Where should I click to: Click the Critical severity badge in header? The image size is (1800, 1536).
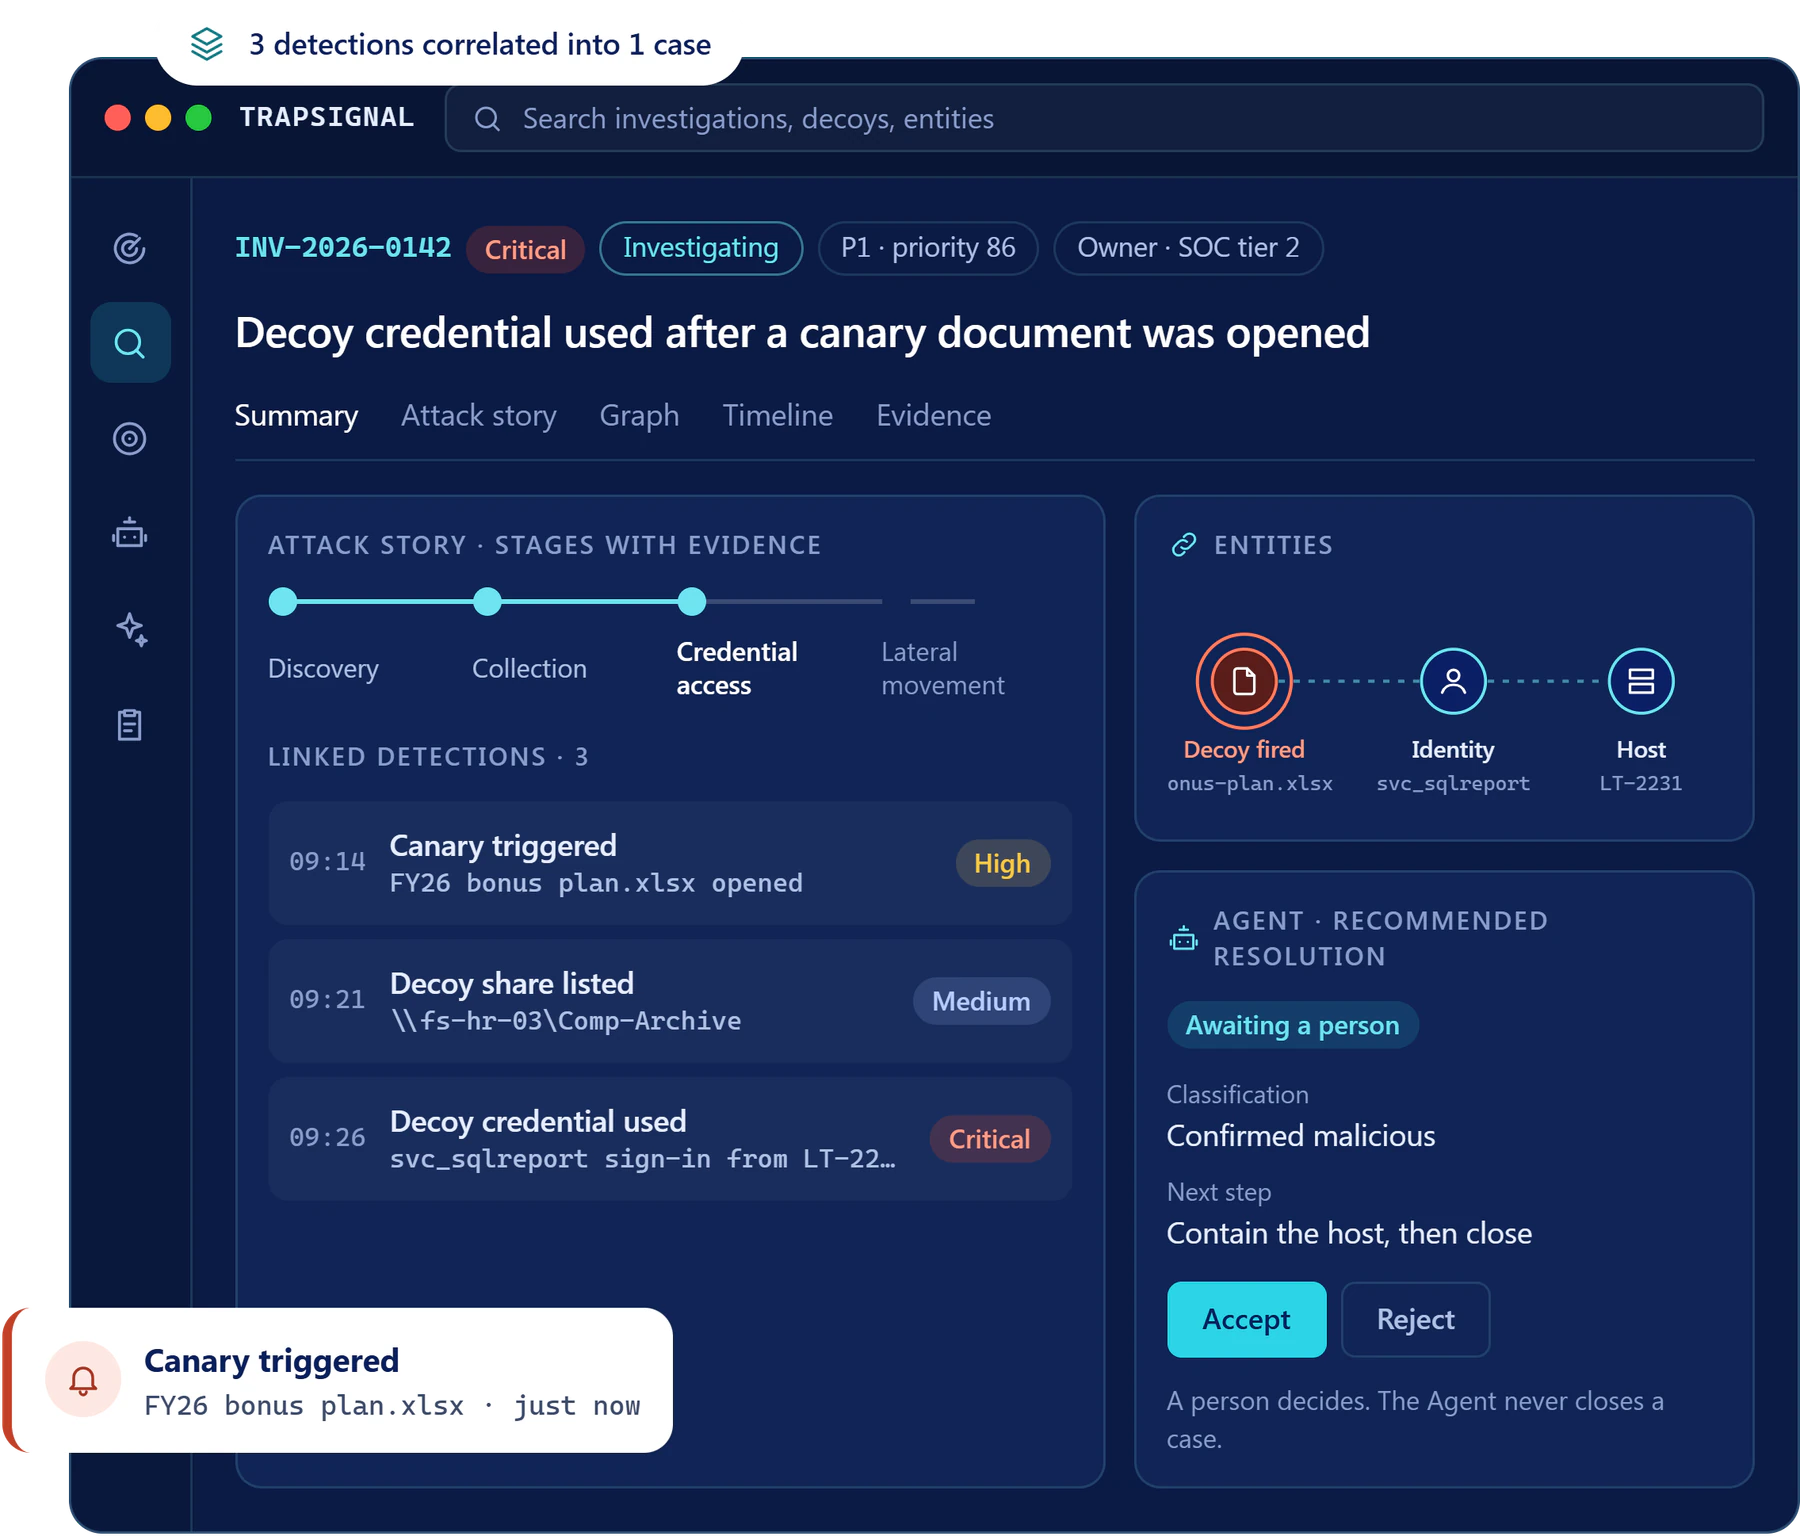526,250
